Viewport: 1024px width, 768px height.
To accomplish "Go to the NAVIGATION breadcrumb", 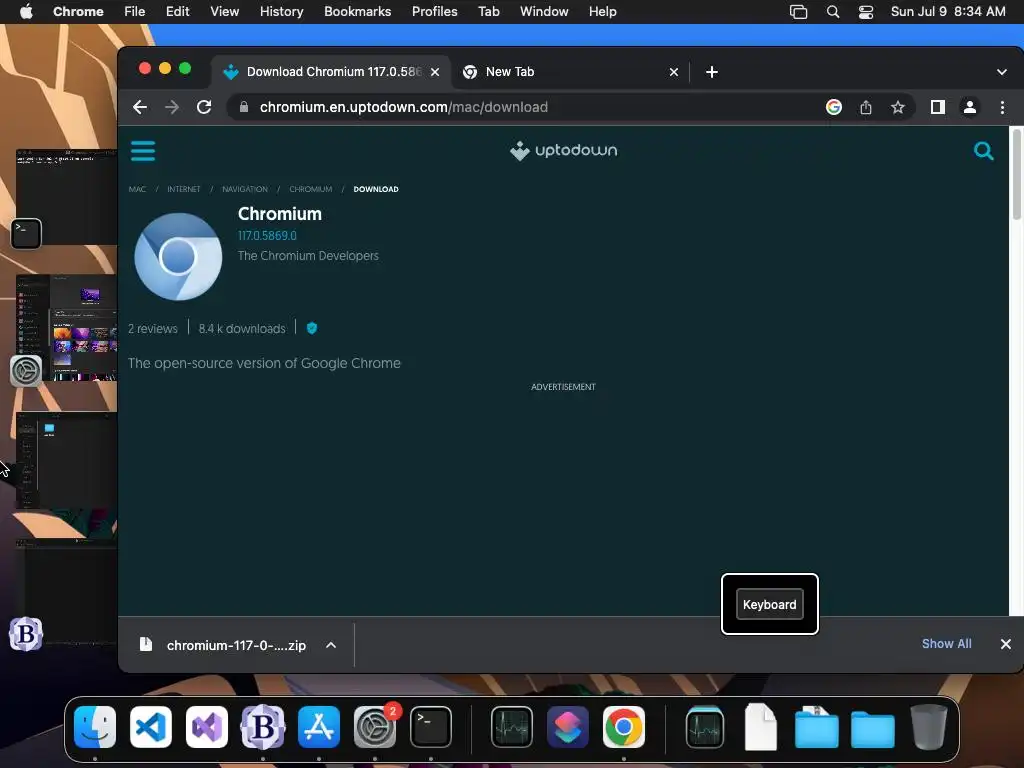I will pyautogui.click(x=245, y=189).
